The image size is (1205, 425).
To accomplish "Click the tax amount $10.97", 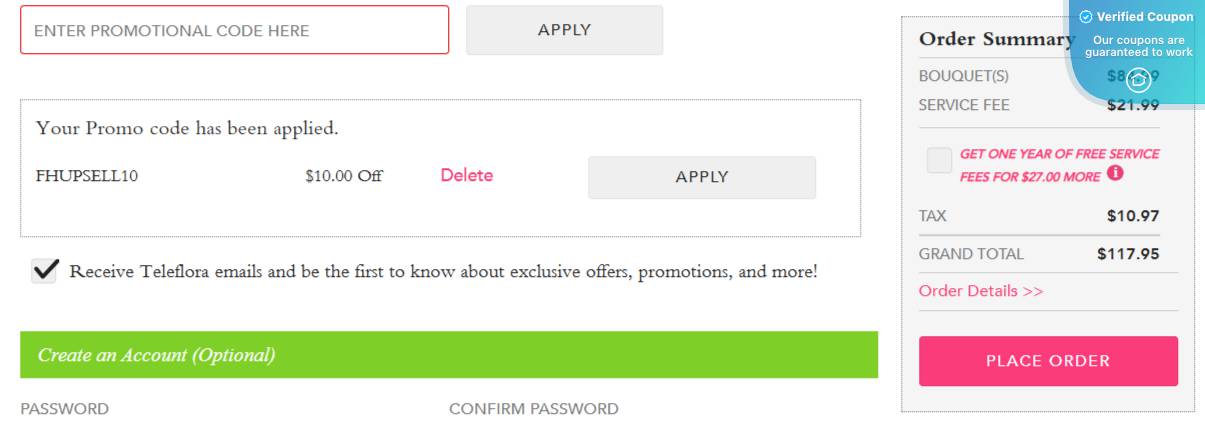I will point(1133,216).
